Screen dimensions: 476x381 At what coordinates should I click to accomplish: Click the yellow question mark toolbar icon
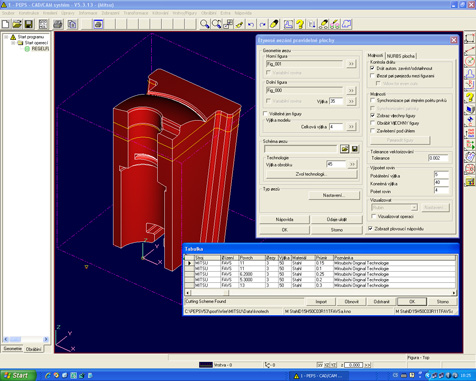[x=300, y=24]
